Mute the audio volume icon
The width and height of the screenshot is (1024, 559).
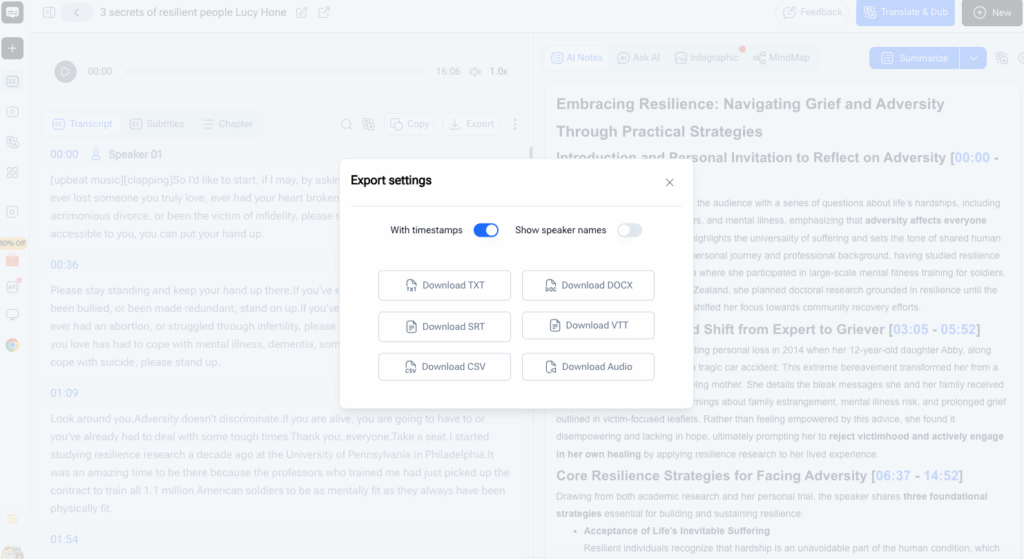[475, 71]
